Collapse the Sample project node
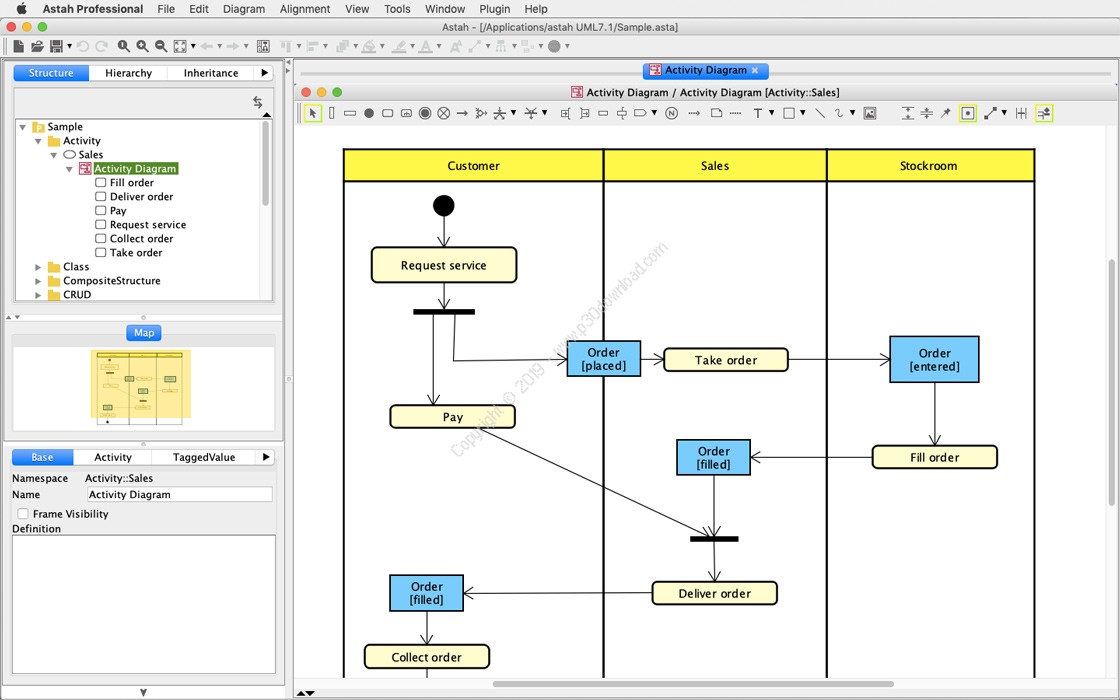This screenshot has height=700, width=1120. pyautogui.click(x=23, y=127)
